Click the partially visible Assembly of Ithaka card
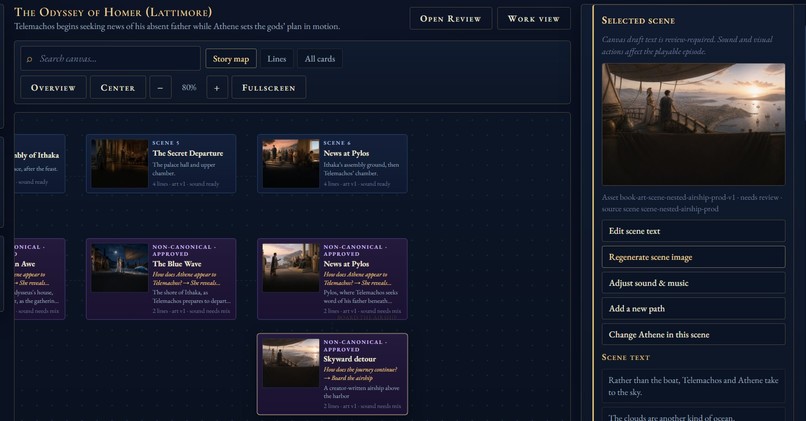Screen dimensions: 806x421 [40, 163]
